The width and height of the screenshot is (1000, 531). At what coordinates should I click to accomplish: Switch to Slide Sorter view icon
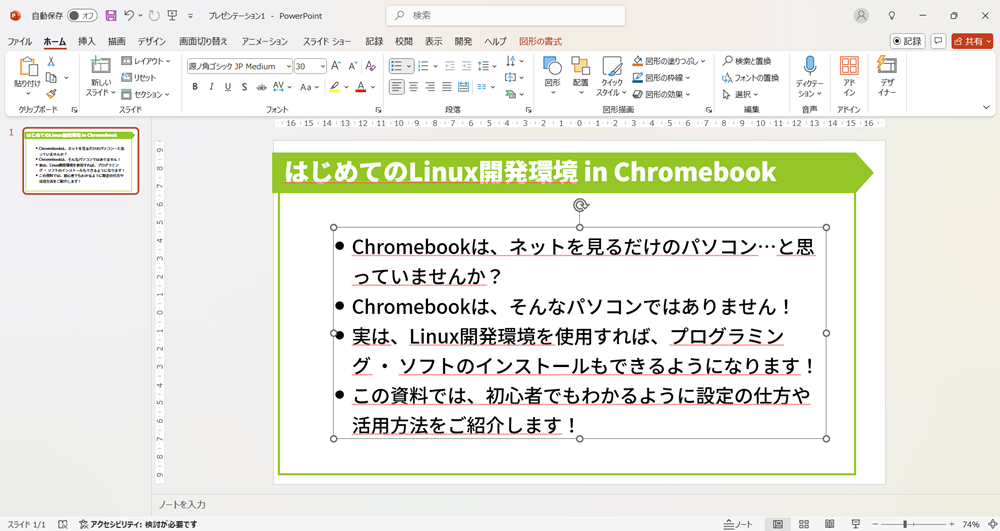coord(803,524)
